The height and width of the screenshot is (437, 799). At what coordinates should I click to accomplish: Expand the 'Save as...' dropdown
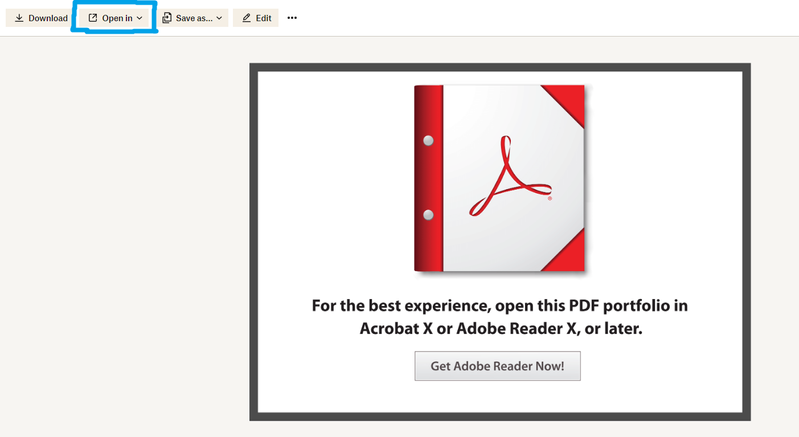(x=192, y=18)
